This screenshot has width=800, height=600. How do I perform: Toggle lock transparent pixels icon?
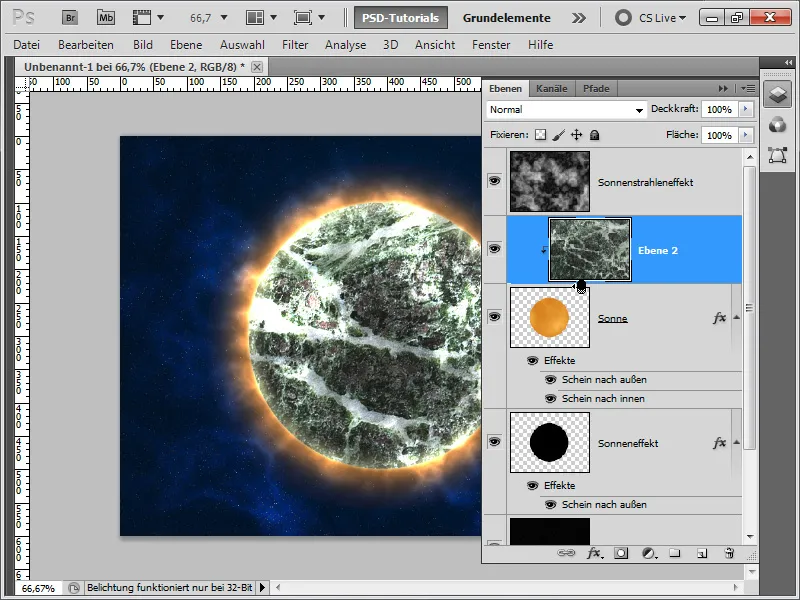point(540,135)
